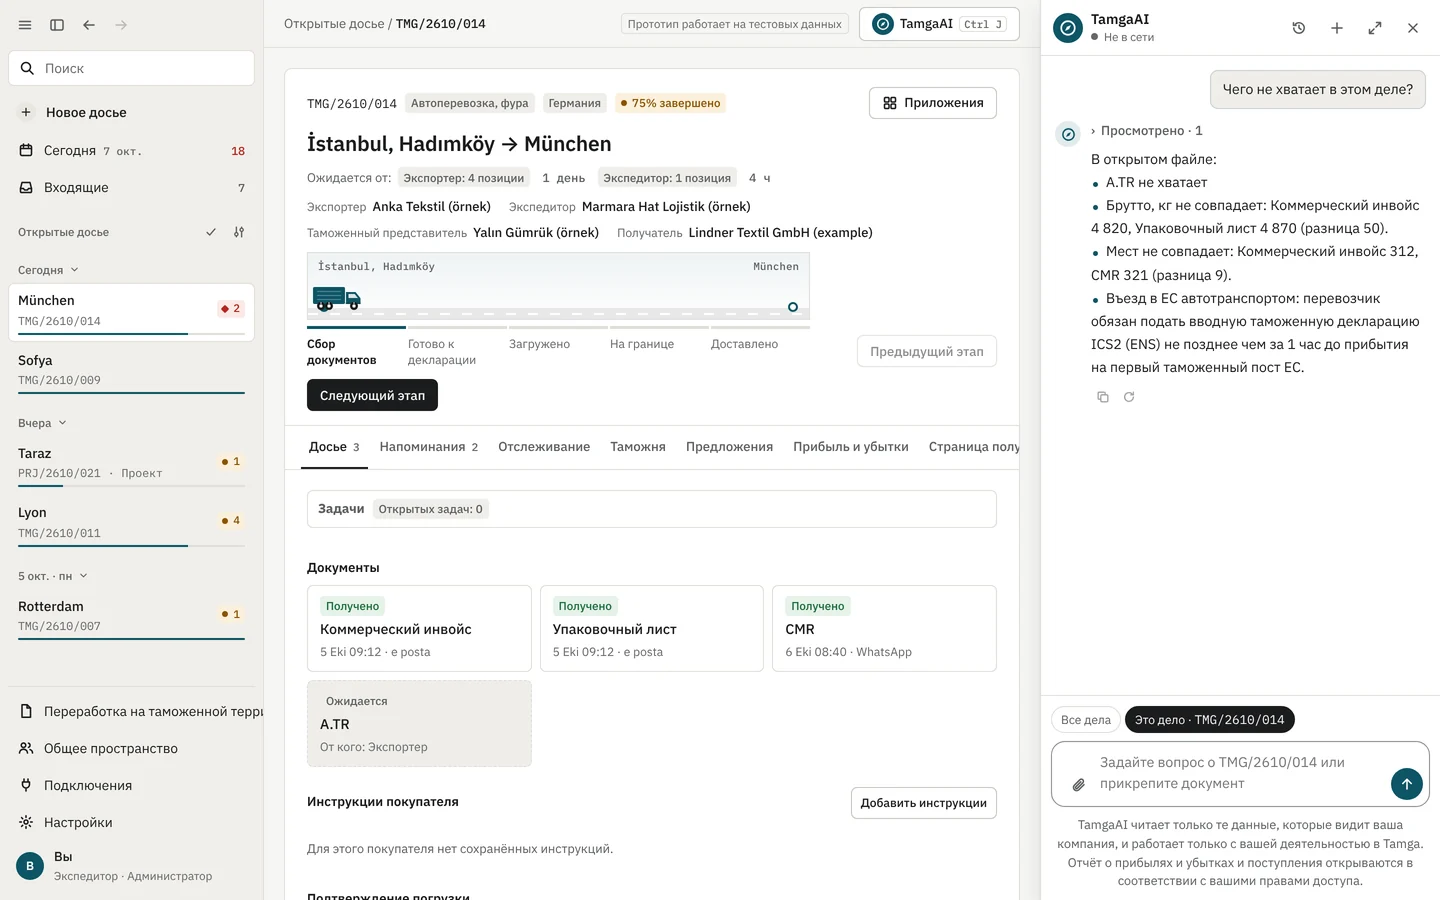Go forward with the right arrow
Viewport: 1440px width, 900px height.
[121, 25]
